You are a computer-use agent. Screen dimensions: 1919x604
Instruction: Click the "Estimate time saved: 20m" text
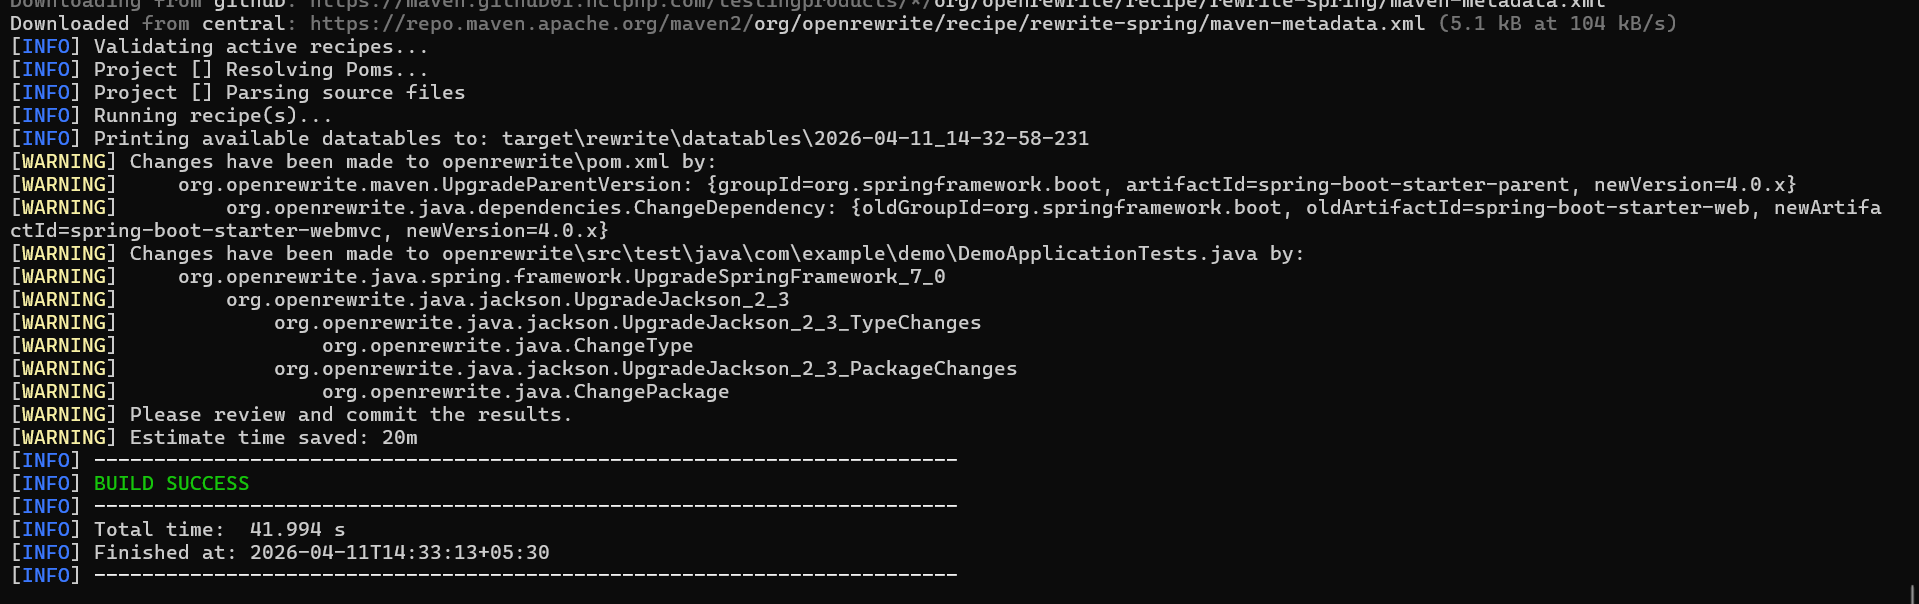[x=273, y=438]
